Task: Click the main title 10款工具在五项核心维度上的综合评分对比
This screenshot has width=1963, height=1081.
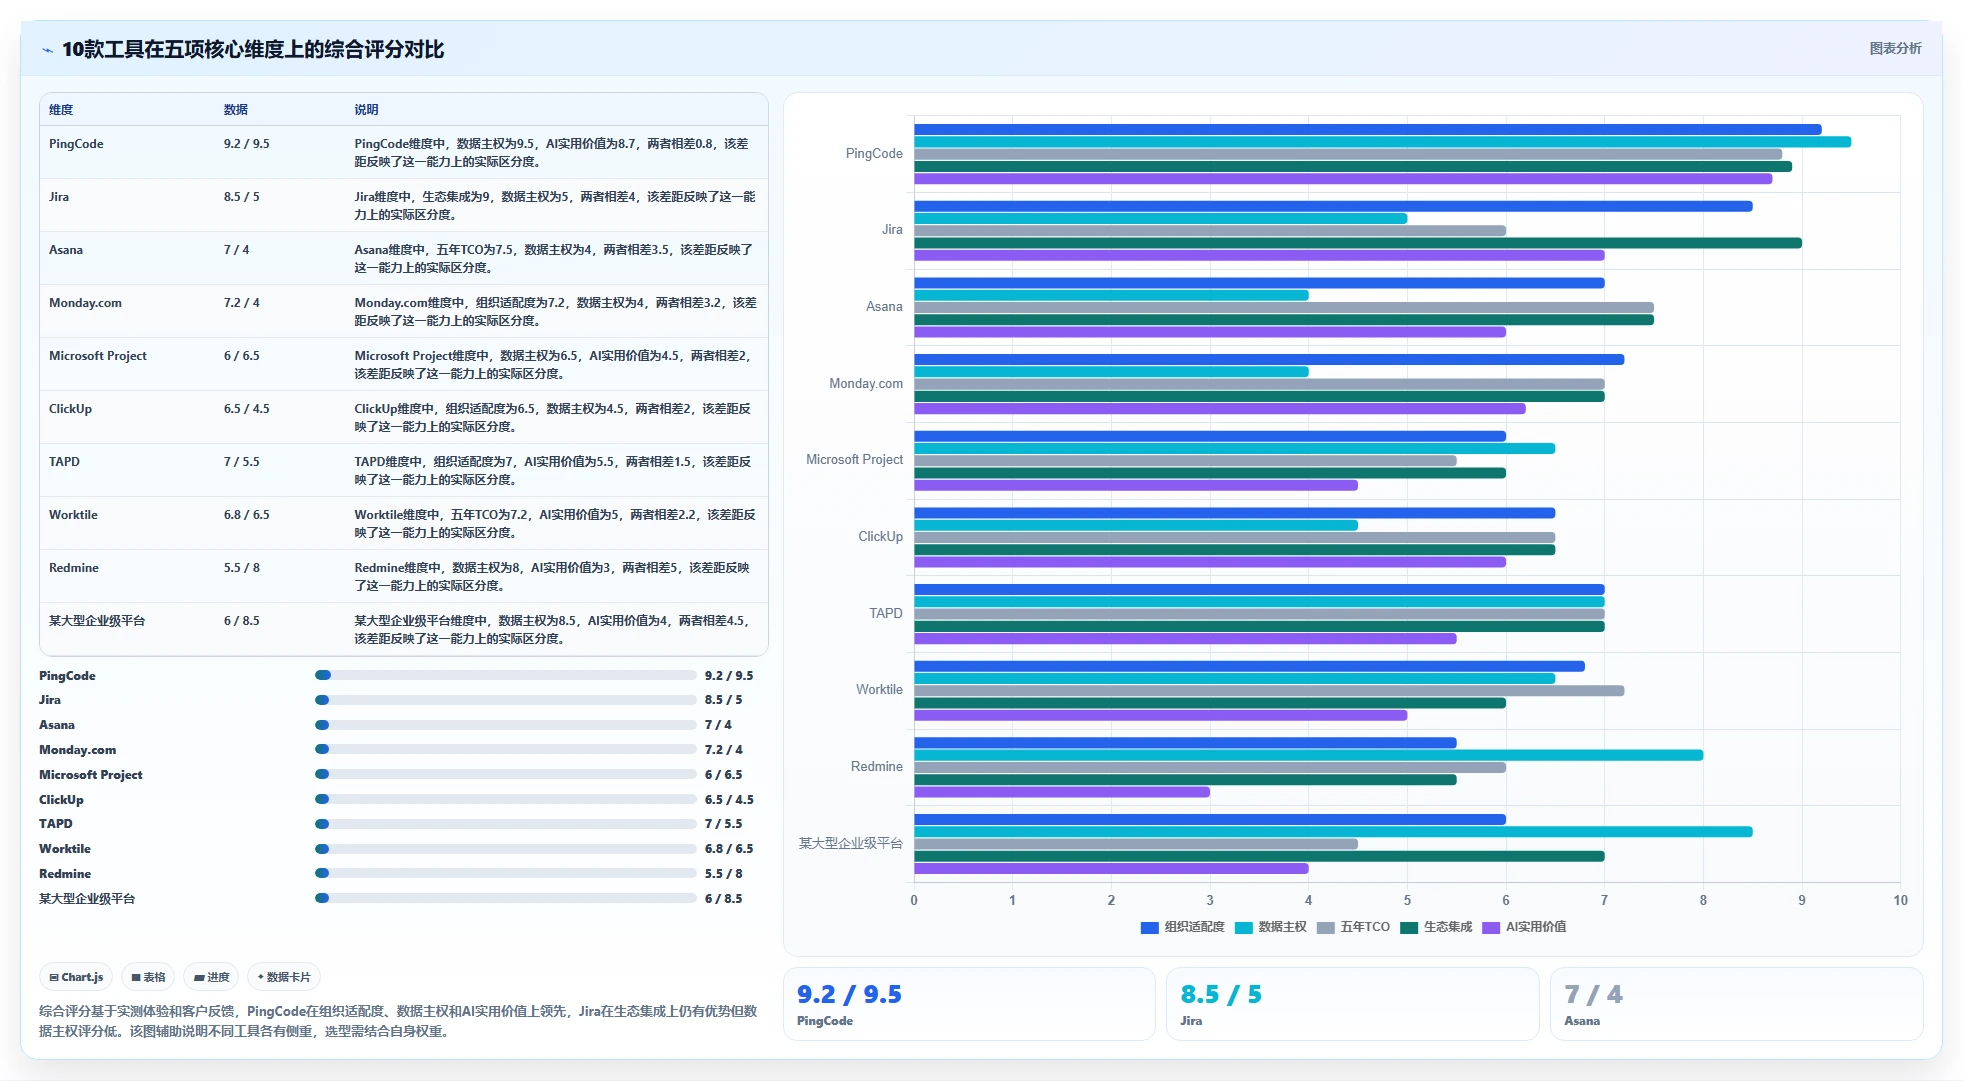Action: [x=253, y=50]
